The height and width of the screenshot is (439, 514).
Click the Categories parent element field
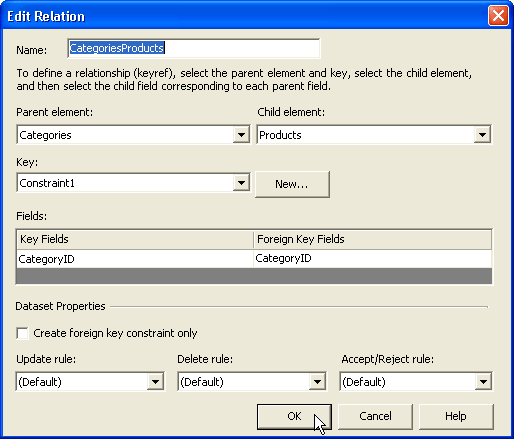tap(125, 135)
